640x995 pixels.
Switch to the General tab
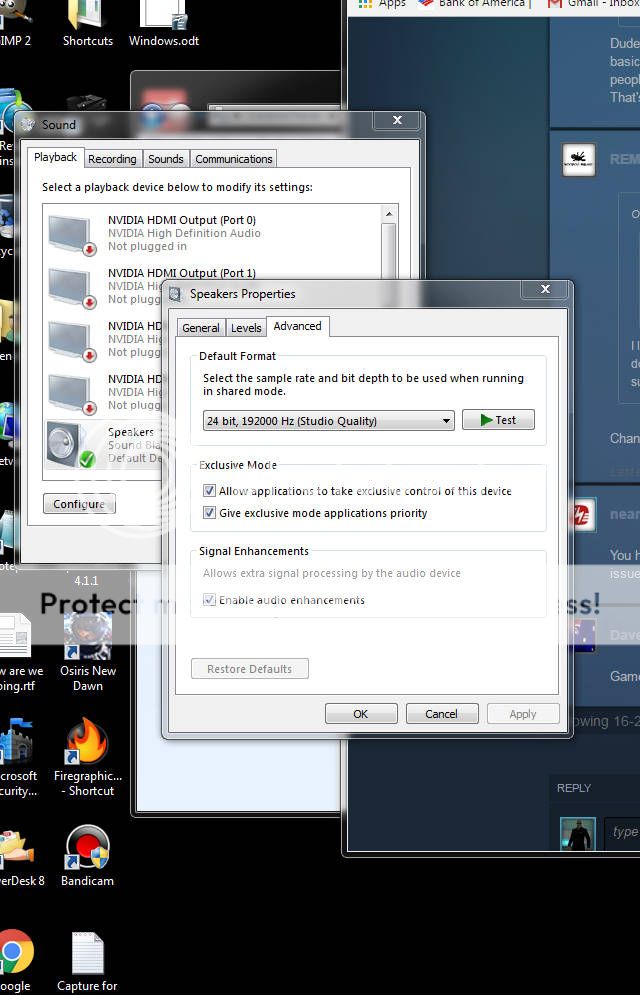click(x=200, y=328)
